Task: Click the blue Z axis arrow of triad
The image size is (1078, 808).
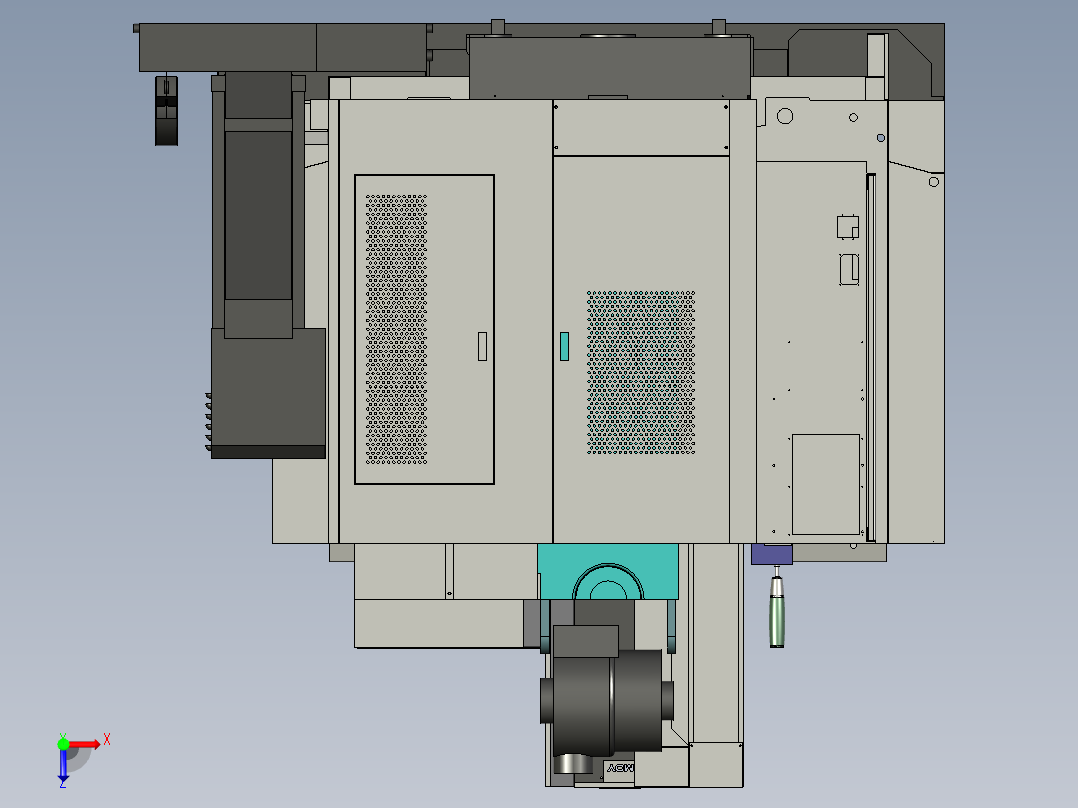Action: point(63,767)
